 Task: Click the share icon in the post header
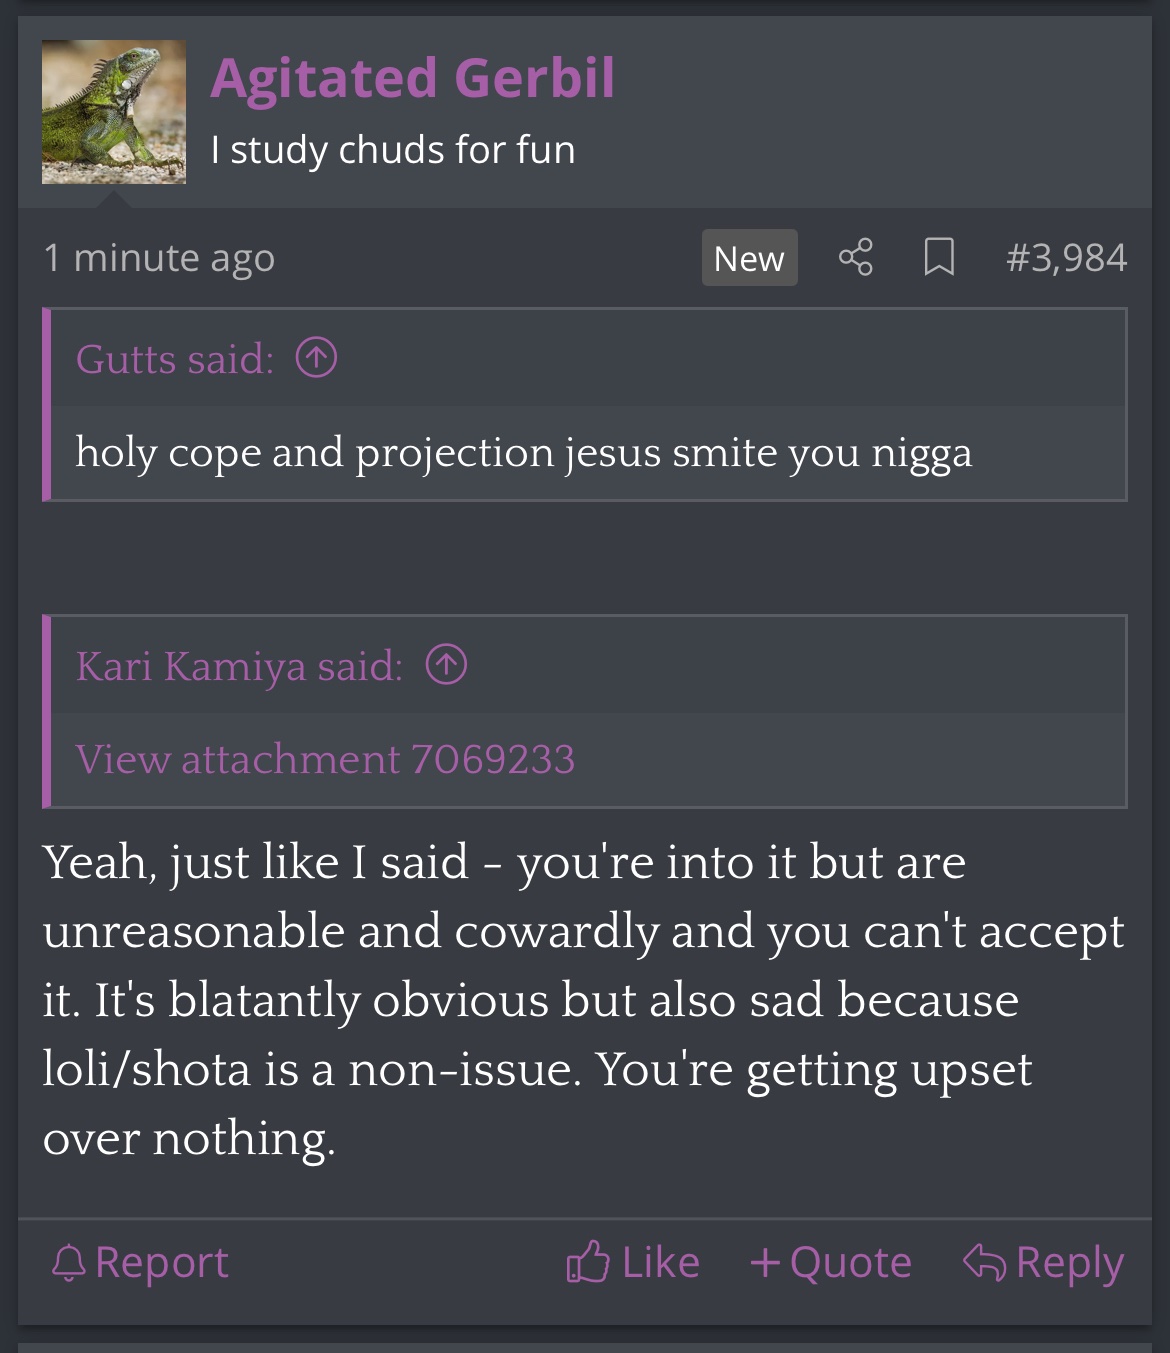click(x=855, y=258)
